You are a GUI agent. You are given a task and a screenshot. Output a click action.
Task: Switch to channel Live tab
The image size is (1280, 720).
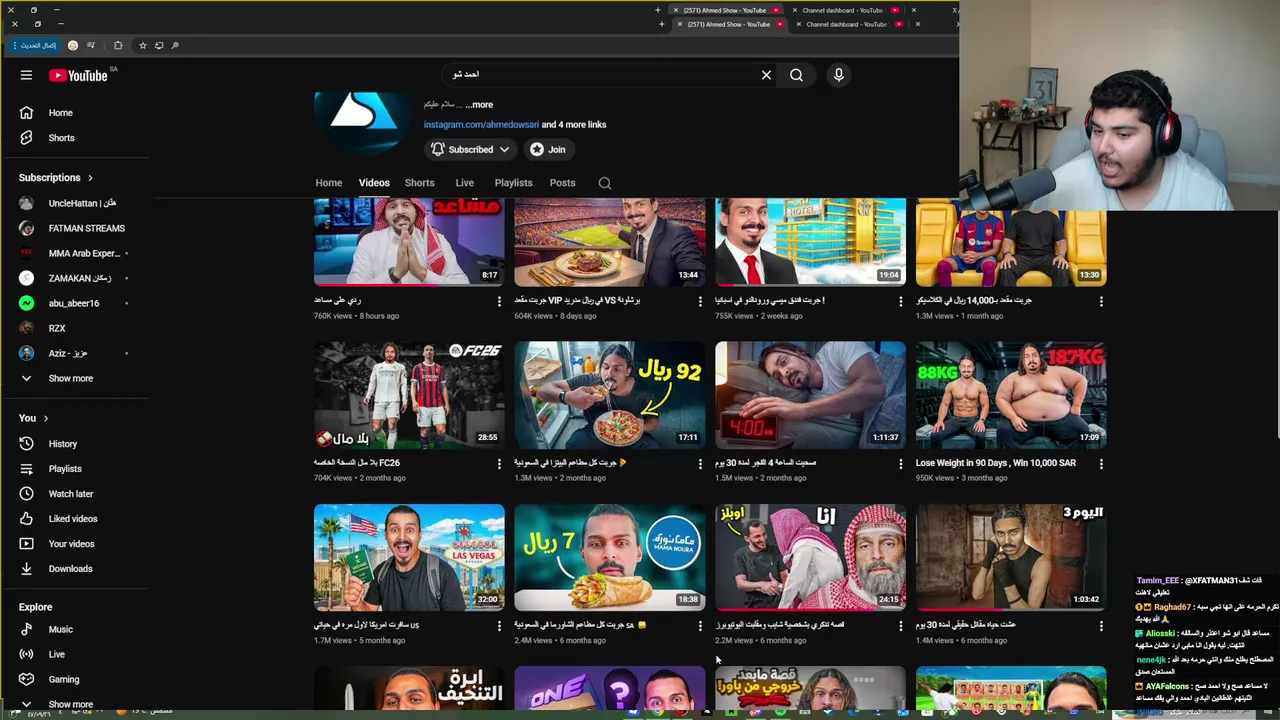[464, 183]
